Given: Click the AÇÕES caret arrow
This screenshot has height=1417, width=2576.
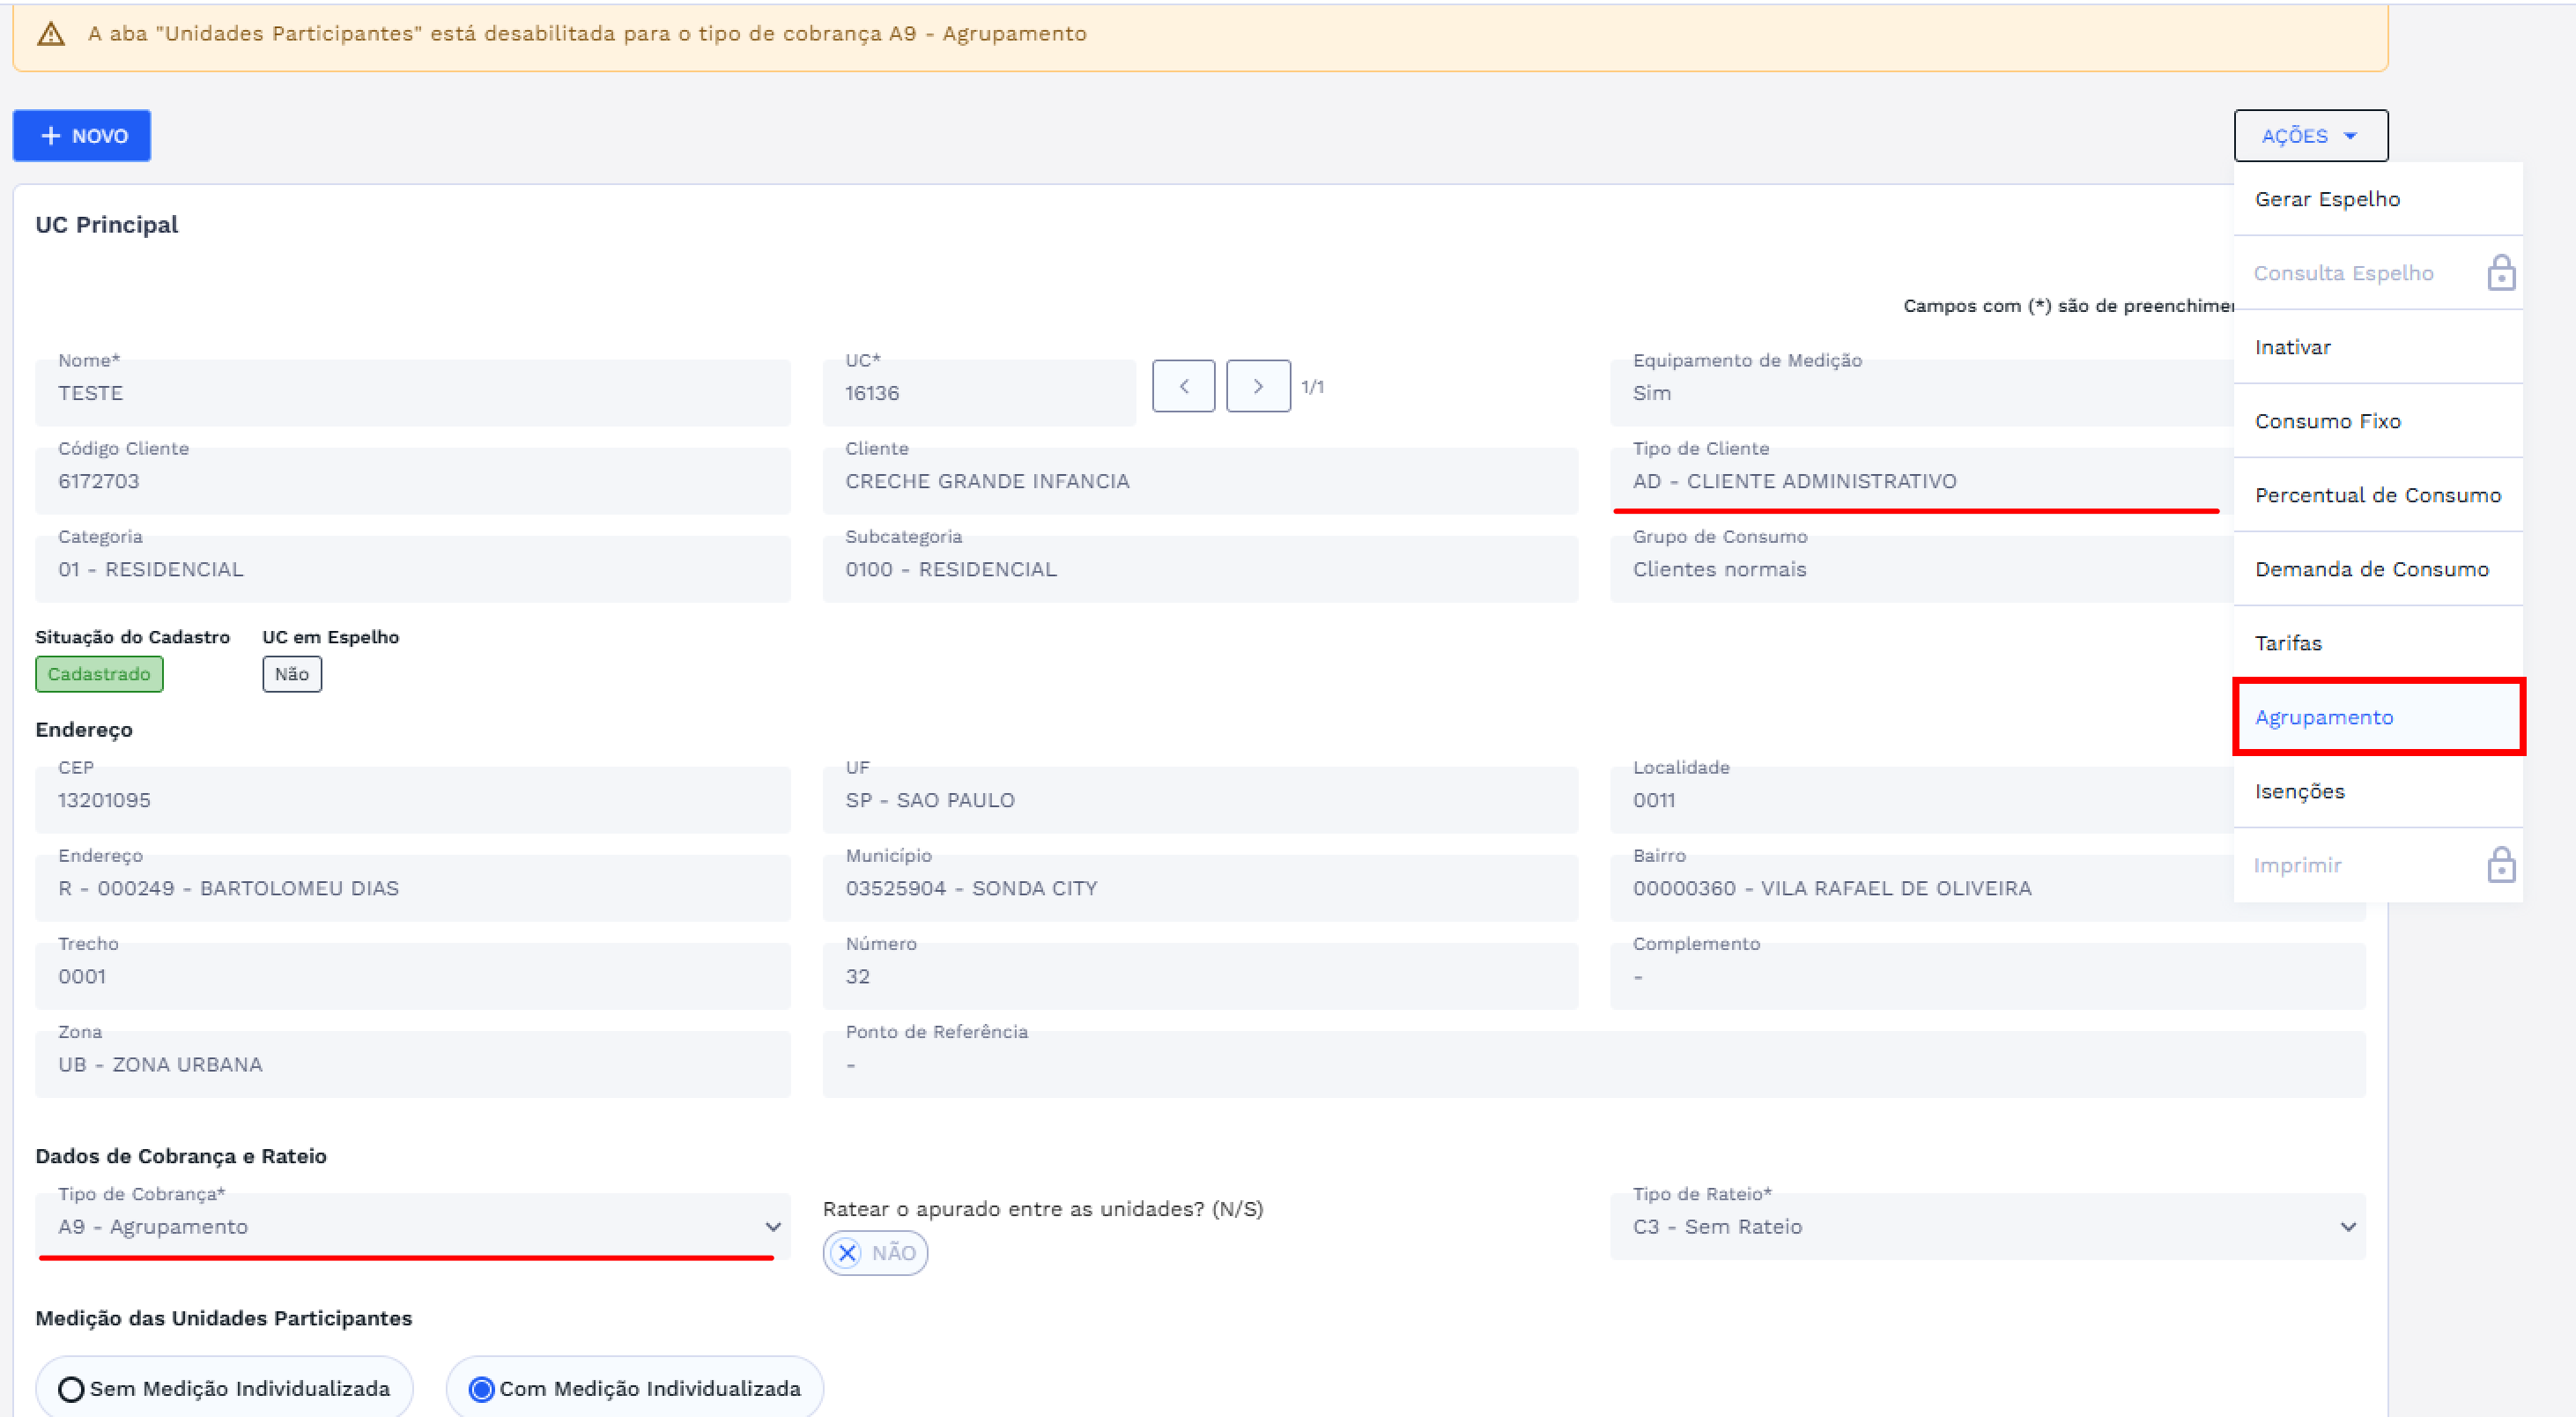Looking at the screenshot, I should click(2351, 136).
